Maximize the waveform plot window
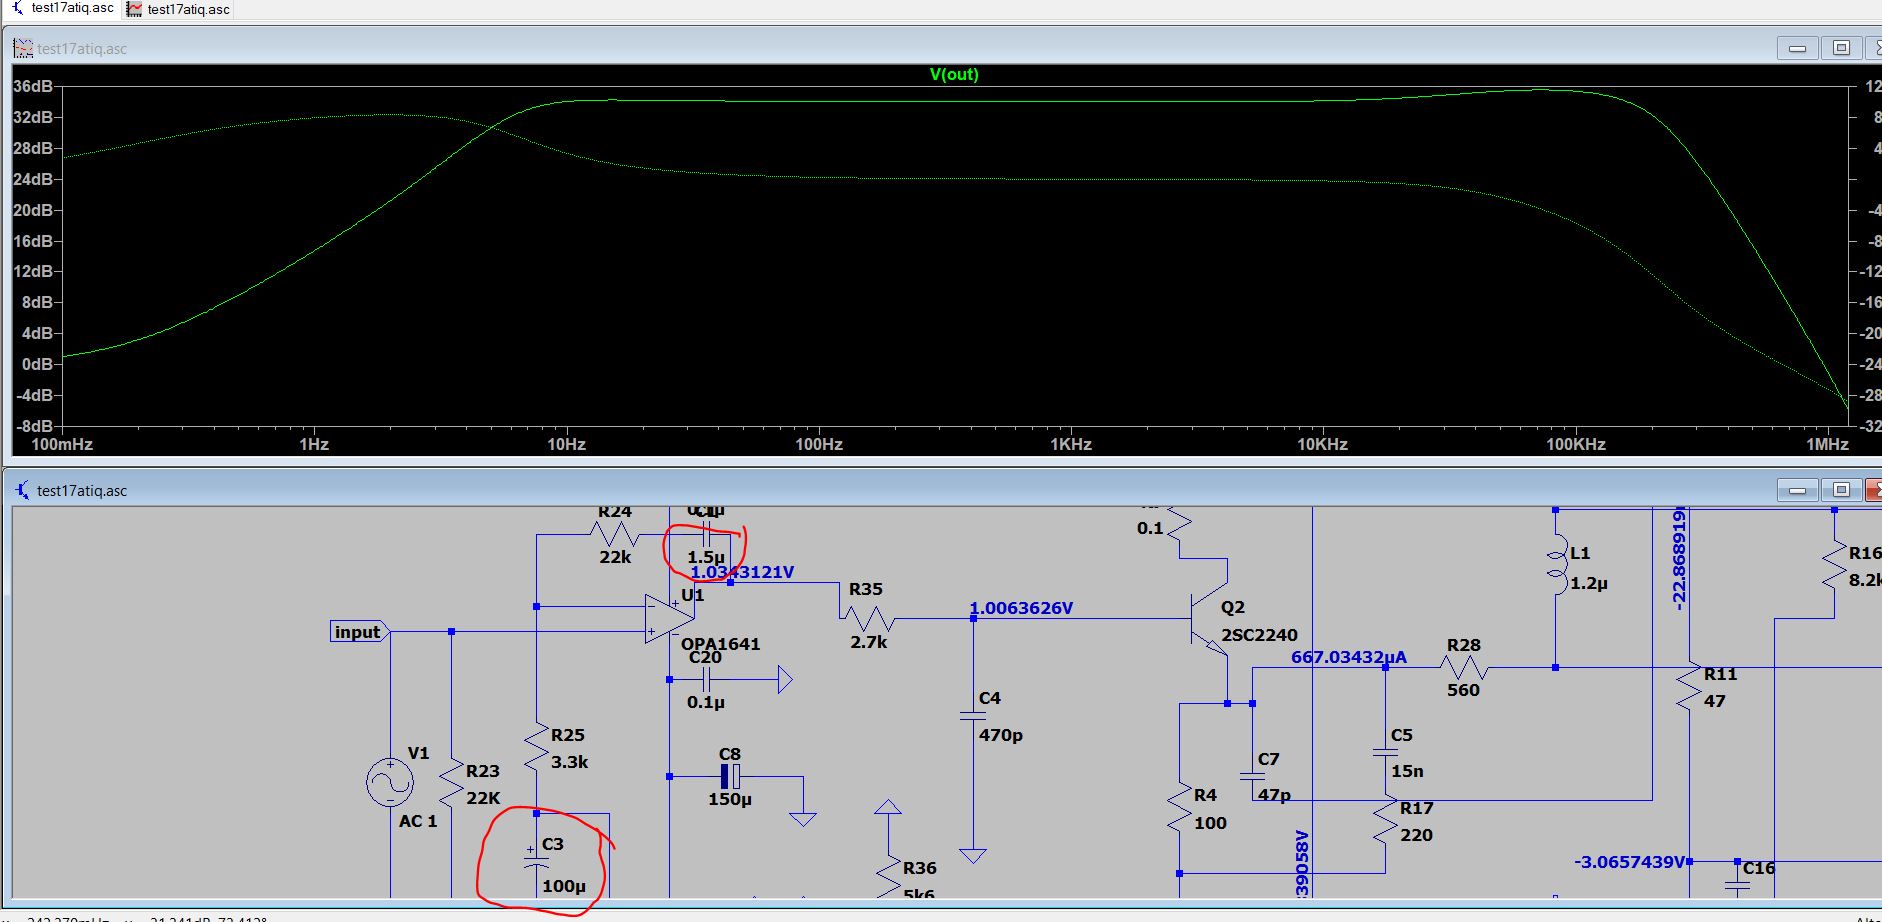1882x922 pixels. click(1841, 48)
